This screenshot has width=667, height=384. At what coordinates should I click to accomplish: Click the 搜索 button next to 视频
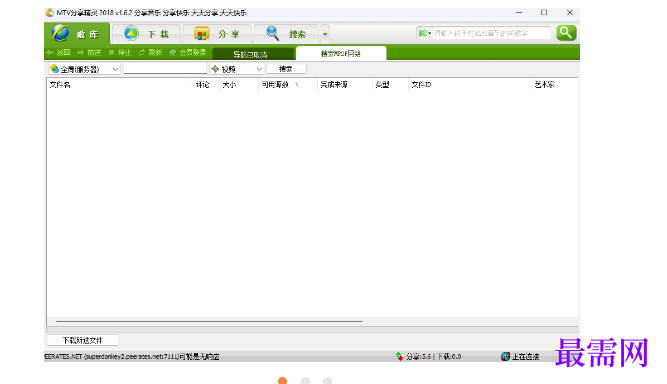(286, 69)
